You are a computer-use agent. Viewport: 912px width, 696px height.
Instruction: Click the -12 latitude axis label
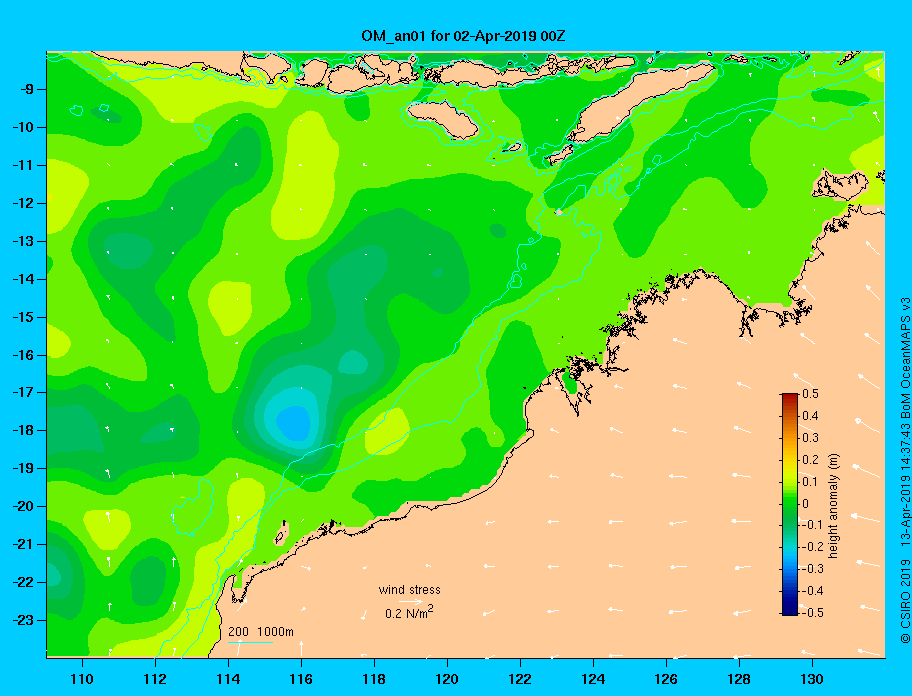tap(23, 204)
